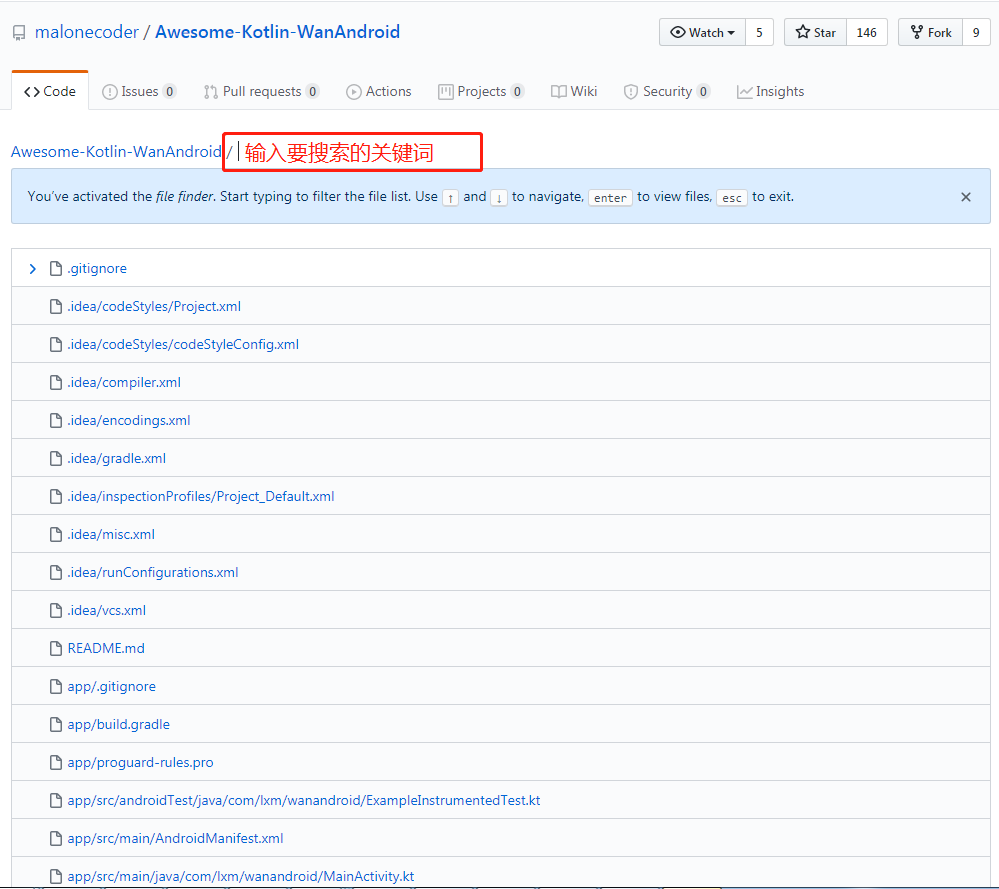Viewport: 999px width, 889px height.
Task: Click file icon beside README.md
Action: pos(56,648)
